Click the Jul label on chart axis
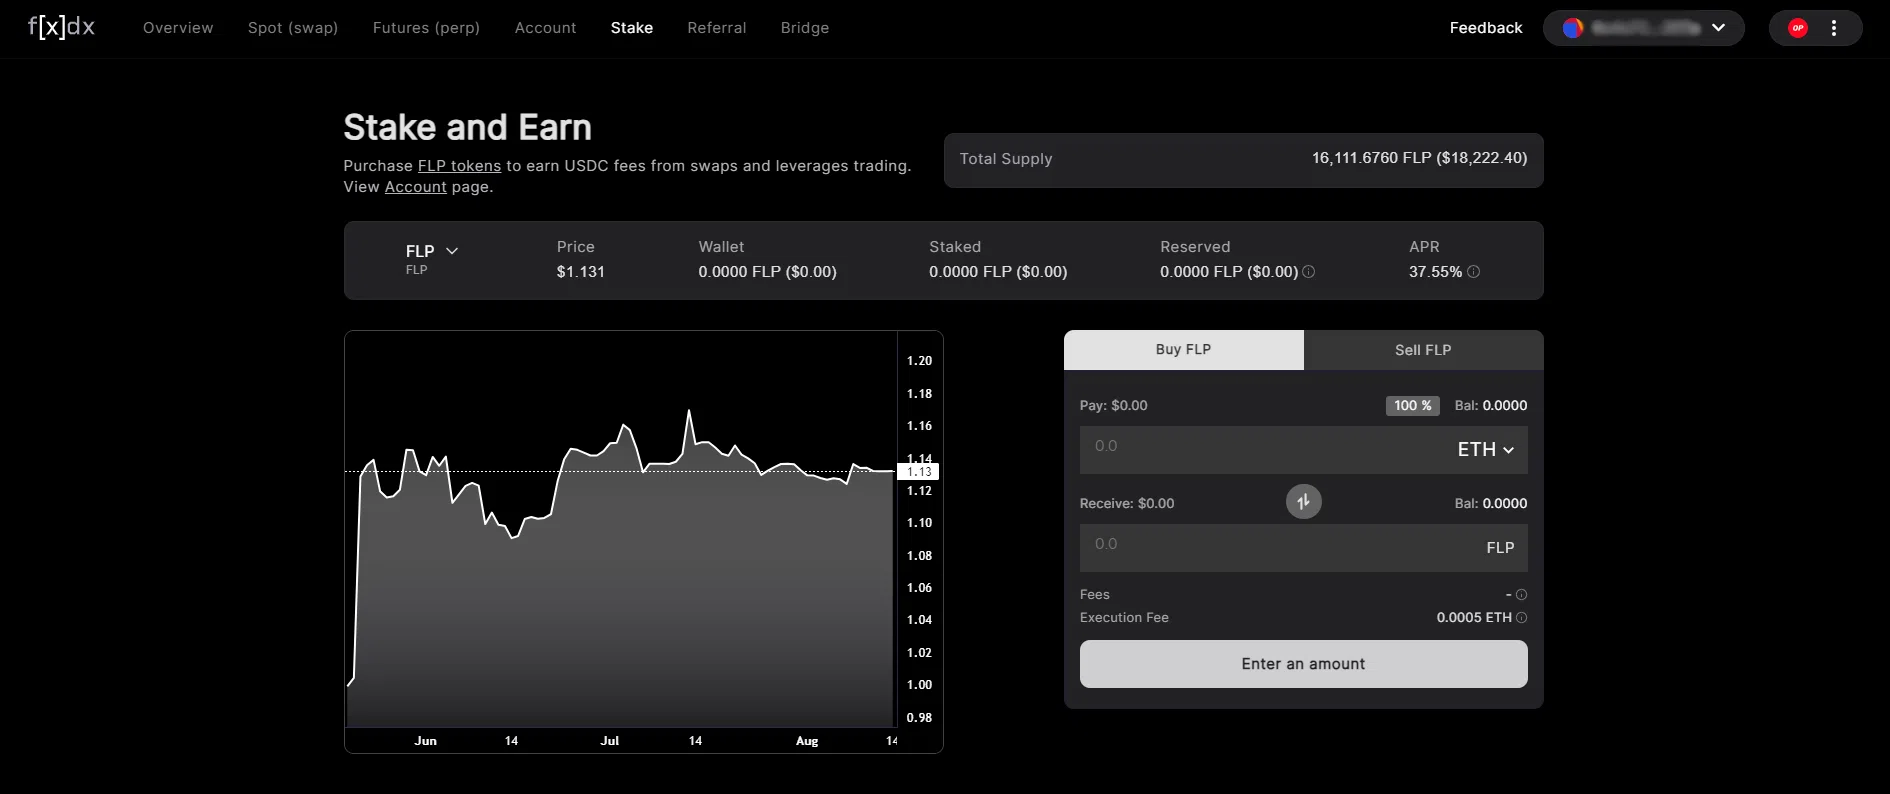Screen dimensions: 1890x794 click(610, 741)
